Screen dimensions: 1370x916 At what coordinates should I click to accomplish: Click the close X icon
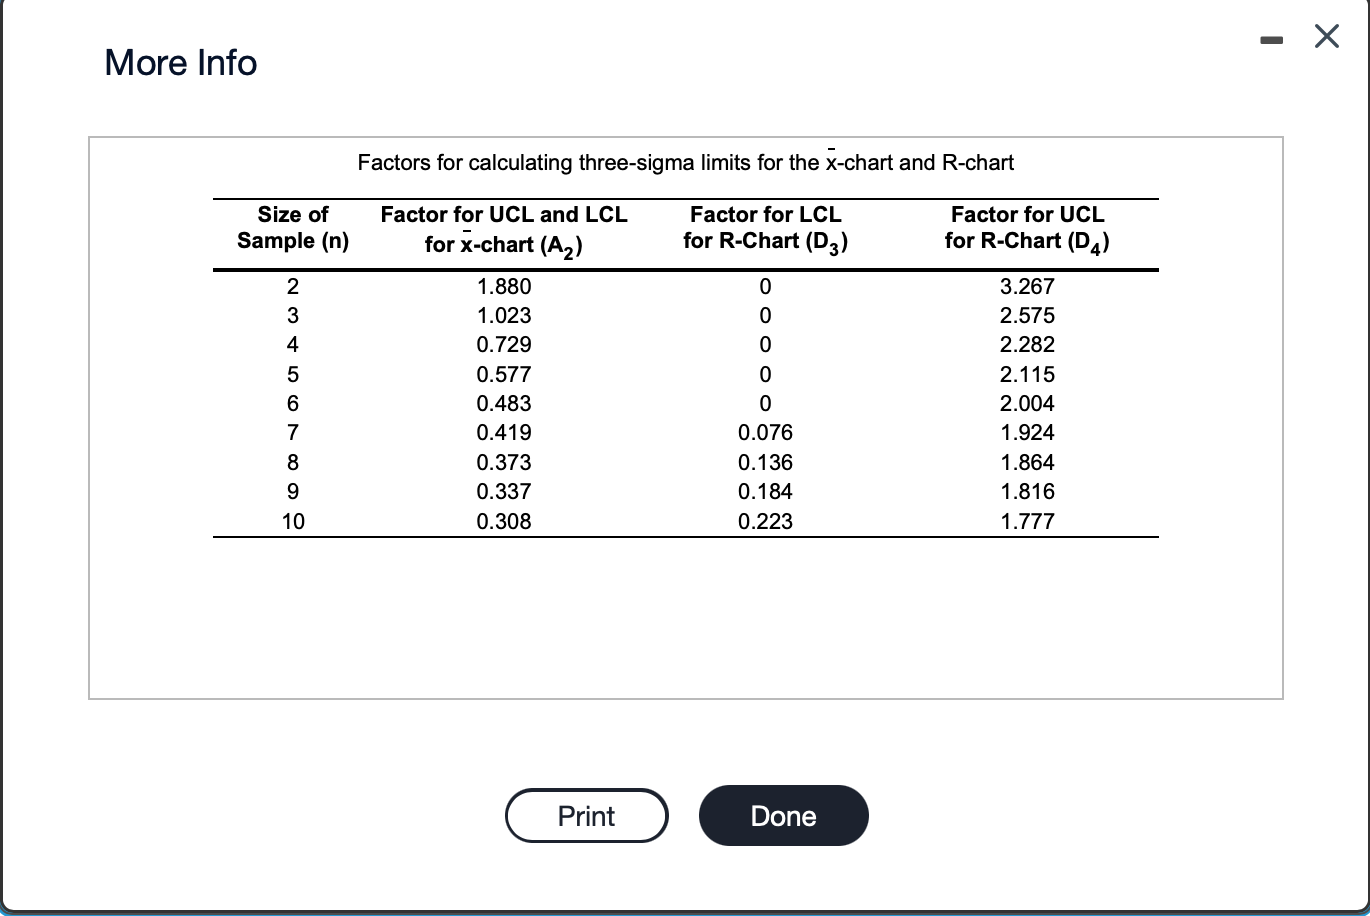click(x=1326, y=36)
